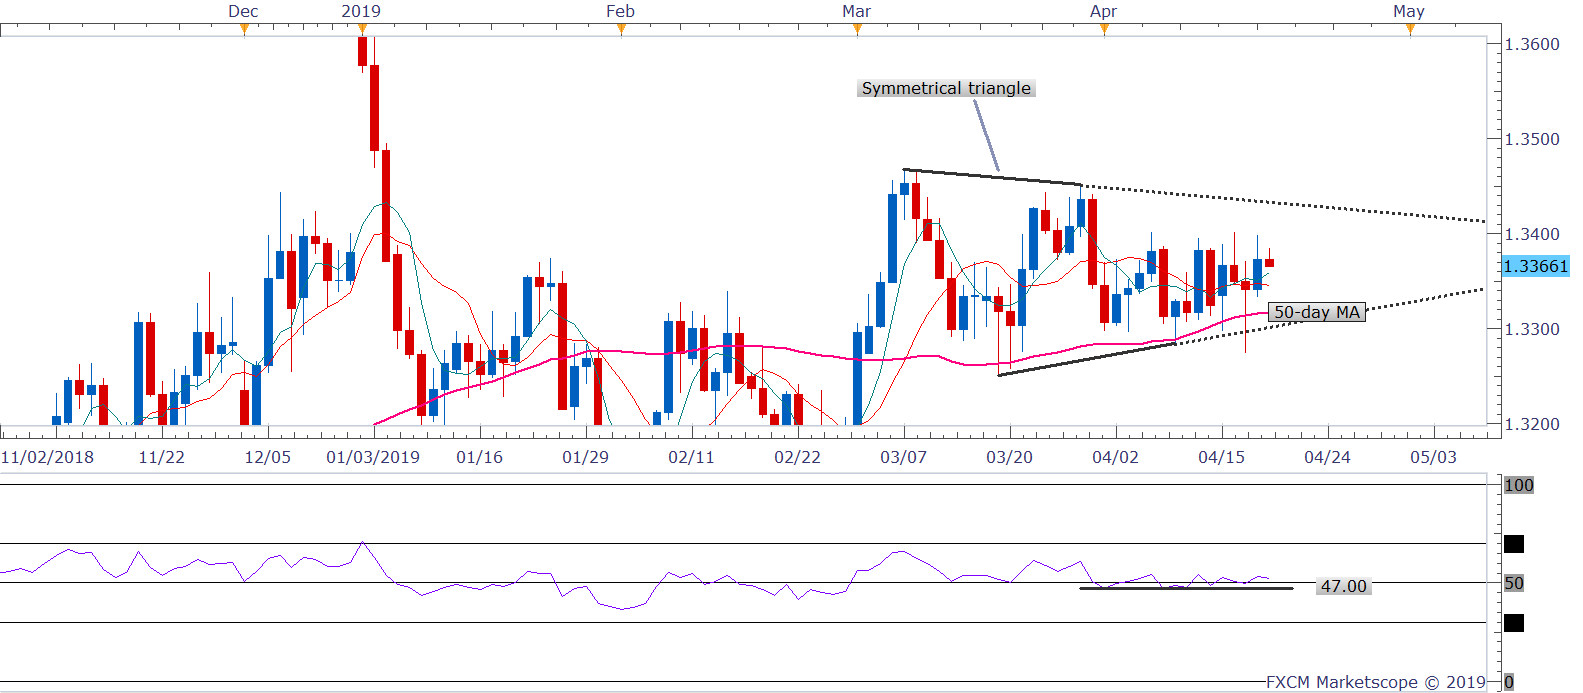The image size is (1583, 693).
Task: Select the Mar month marker triangle
Action: [857, 29]
